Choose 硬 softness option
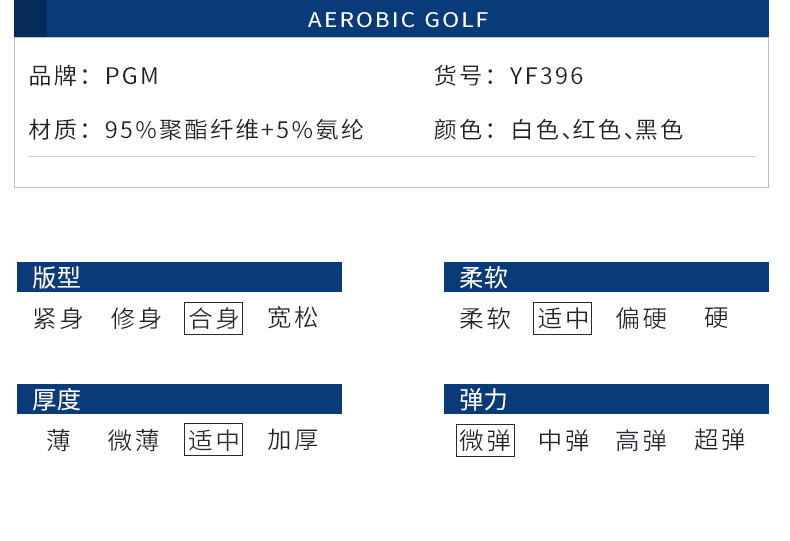The height and width of the screenshot is (541, 790). [x=716, y=318]
